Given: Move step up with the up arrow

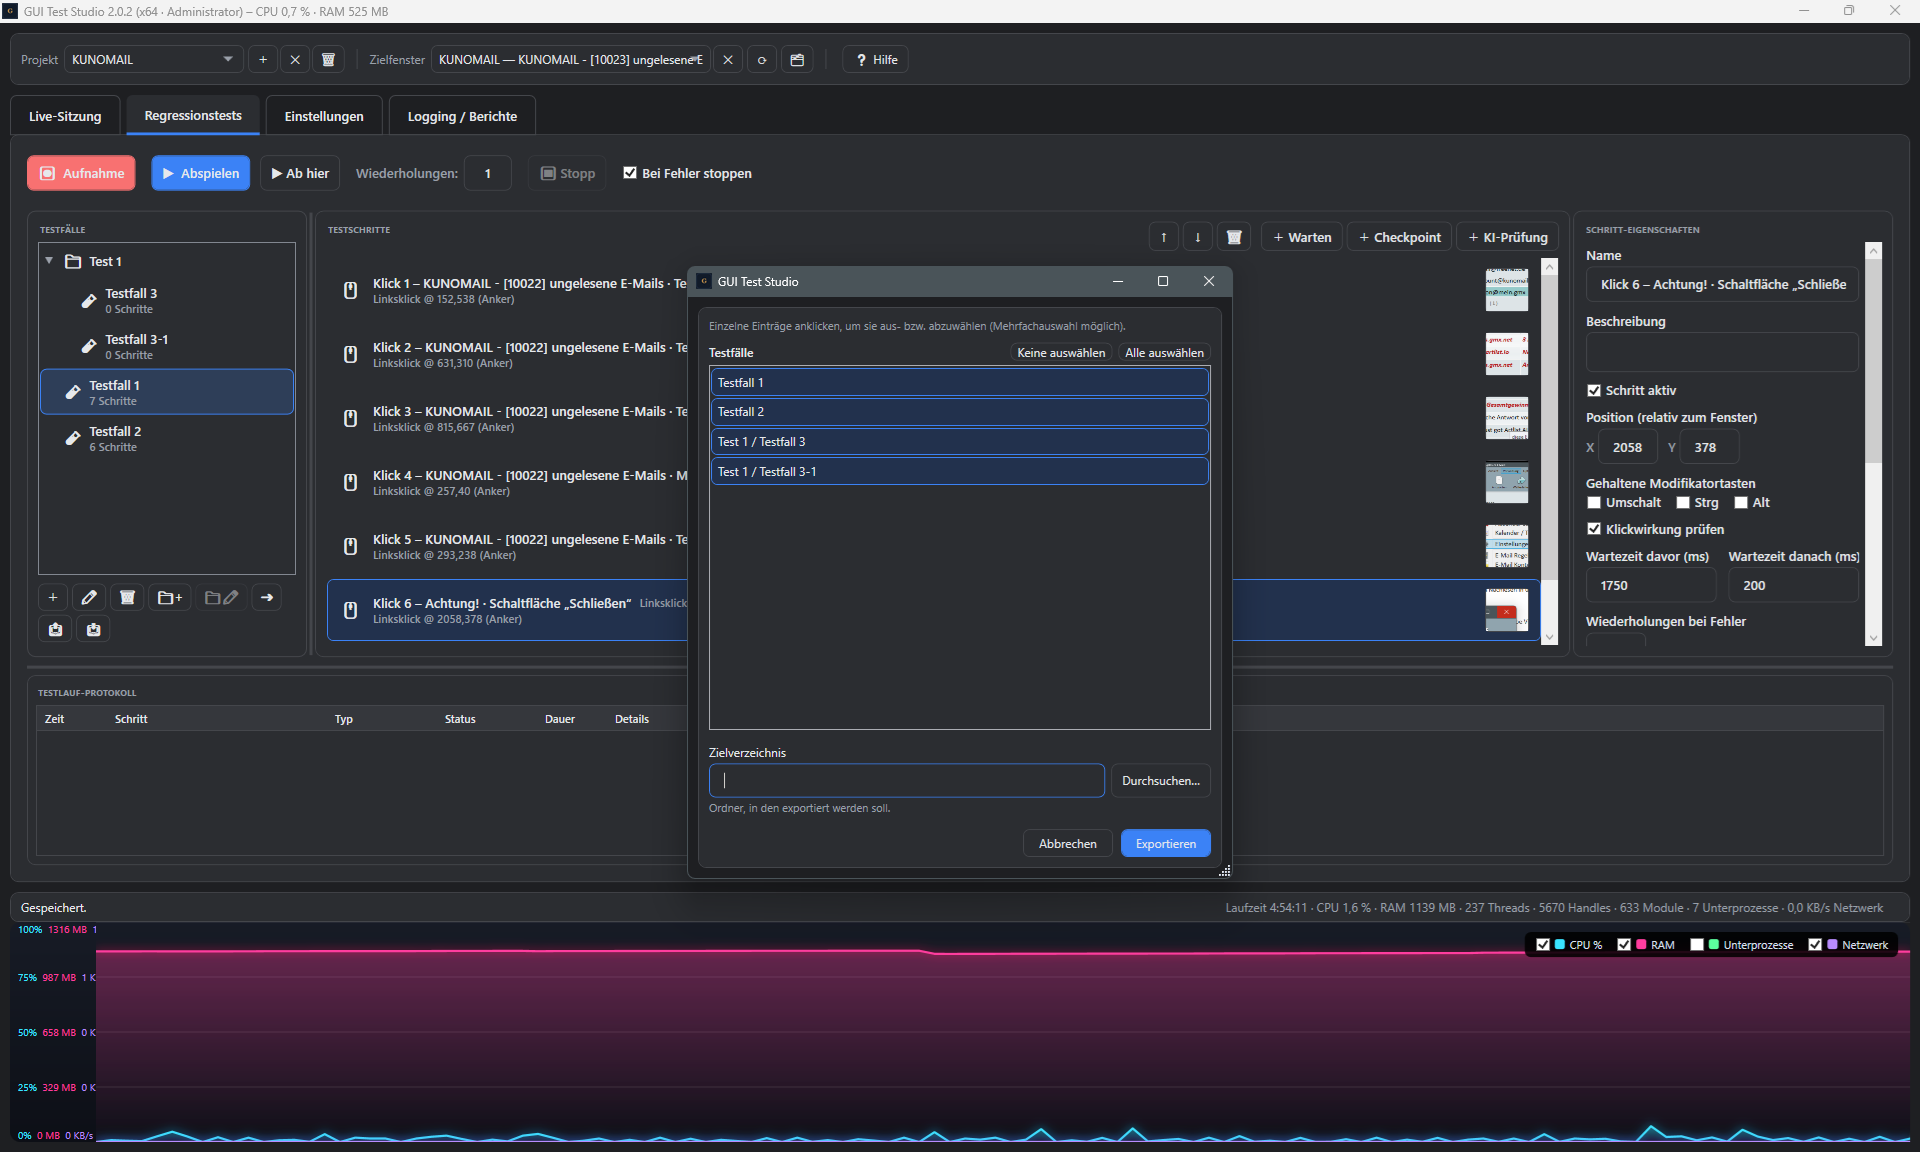Looking at the screenshot, I should (1164, 238).
